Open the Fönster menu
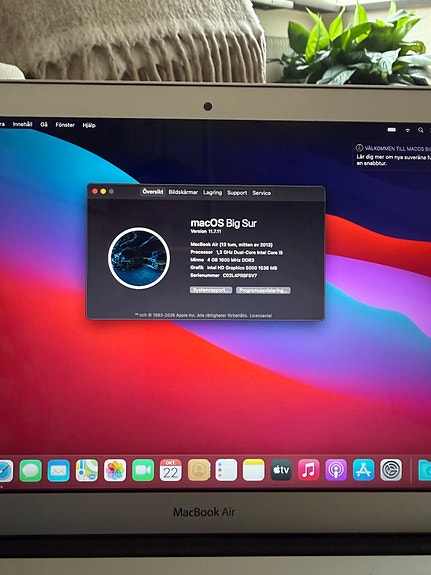Viewport: 431px width, 575px height. coord(65,125)
